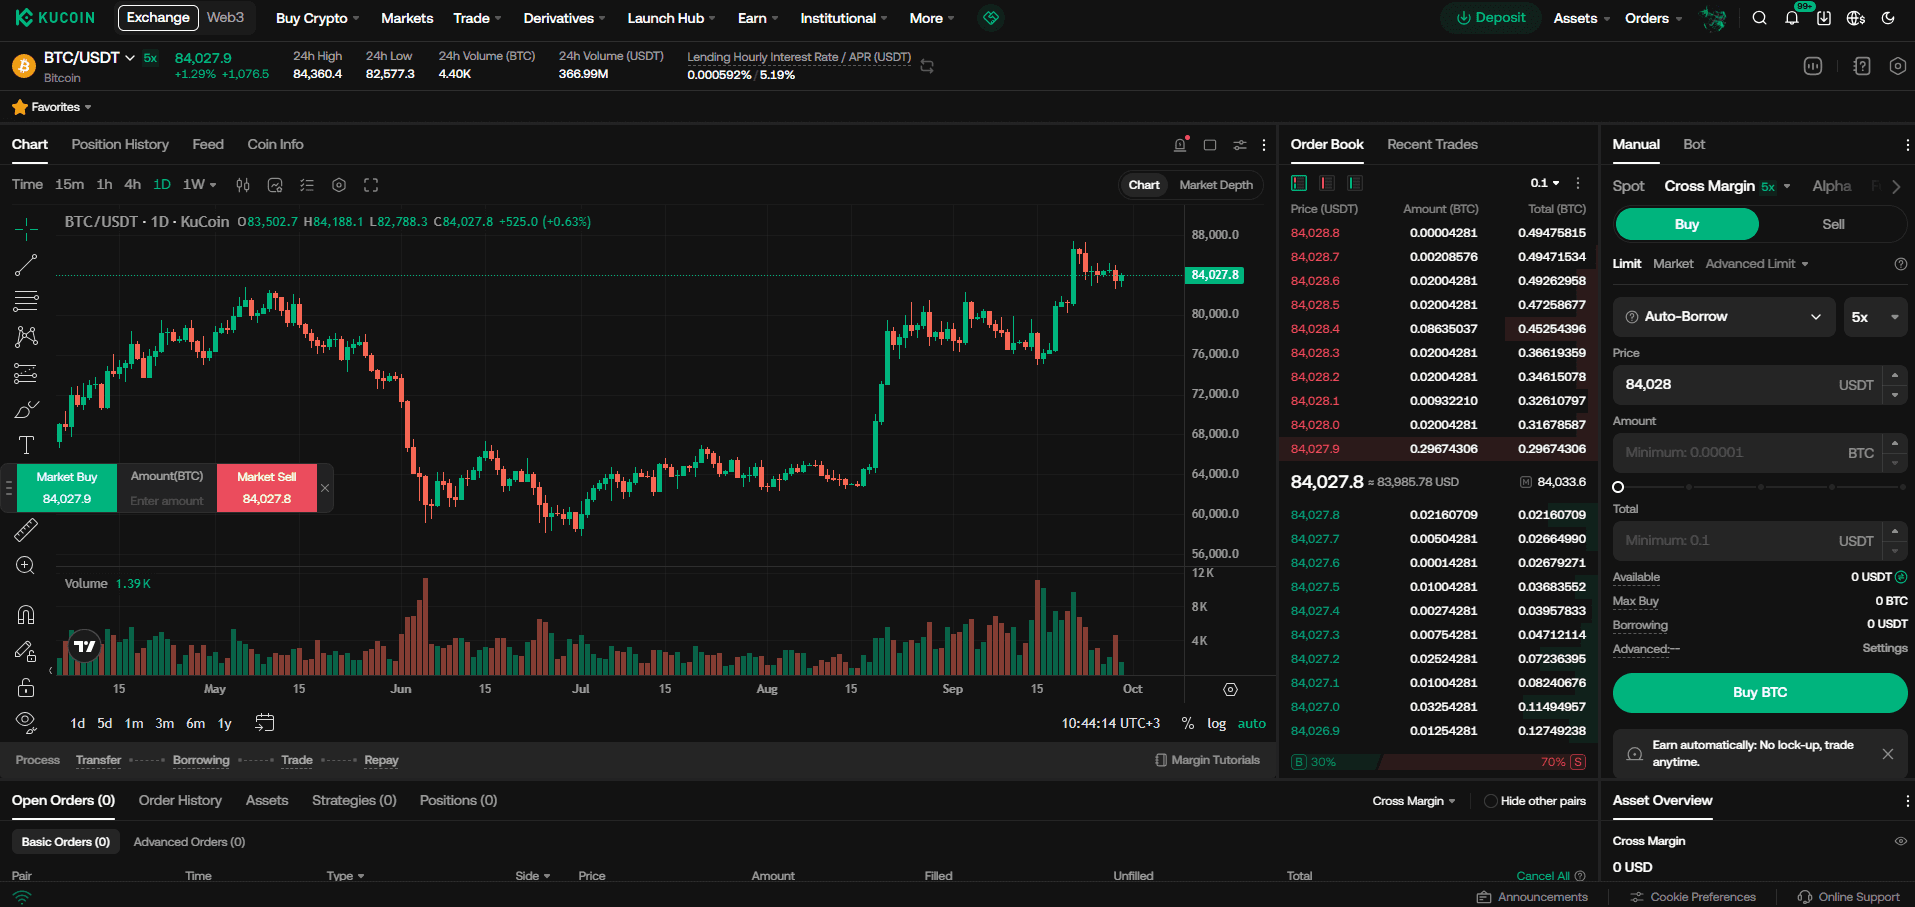The width and height of the screenshot is (1915, 907).
Task: Open Order History tab
Action: click(x=180, y=801)
